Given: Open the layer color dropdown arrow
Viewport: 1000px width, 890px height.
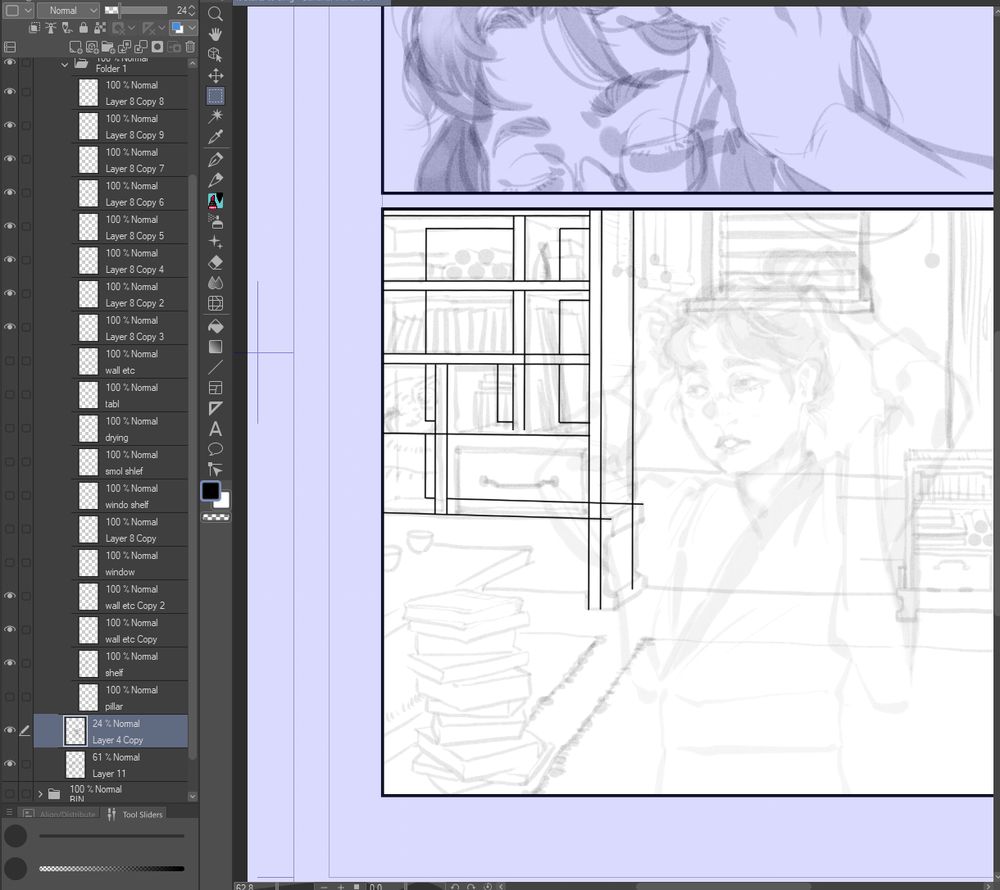Looking at the screenshot, I should pyautogui.click(x=192, y=28).
